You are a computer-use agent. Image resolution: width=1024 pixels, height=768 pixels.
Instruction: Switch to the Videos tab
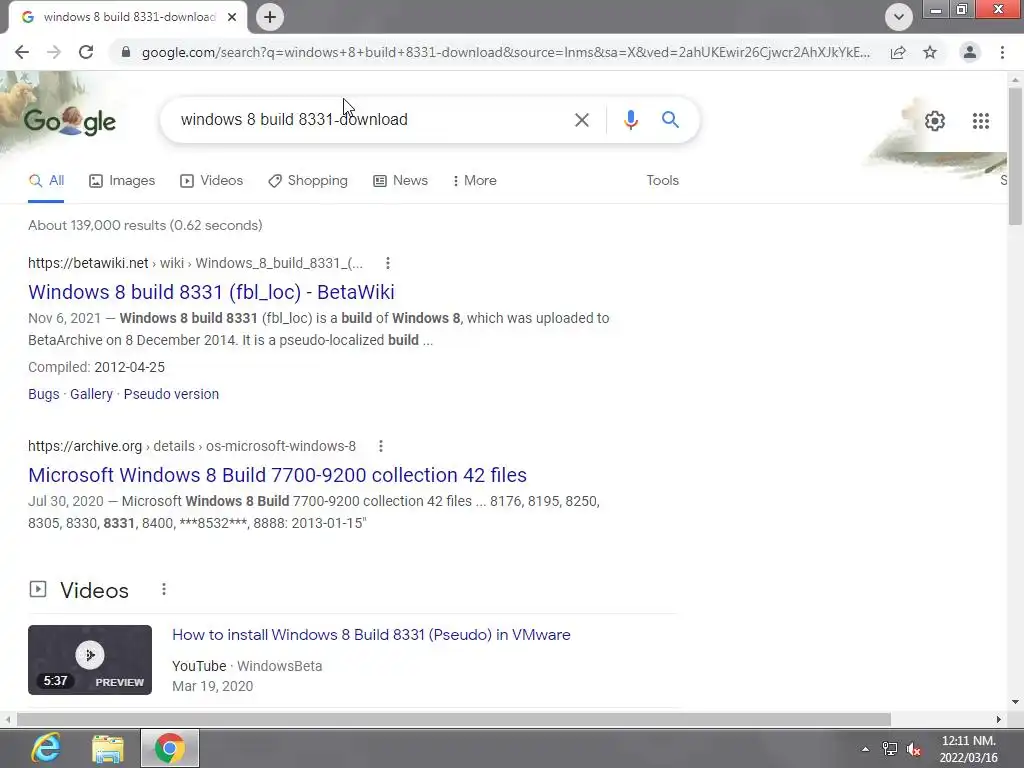click(x=212, y=181)
